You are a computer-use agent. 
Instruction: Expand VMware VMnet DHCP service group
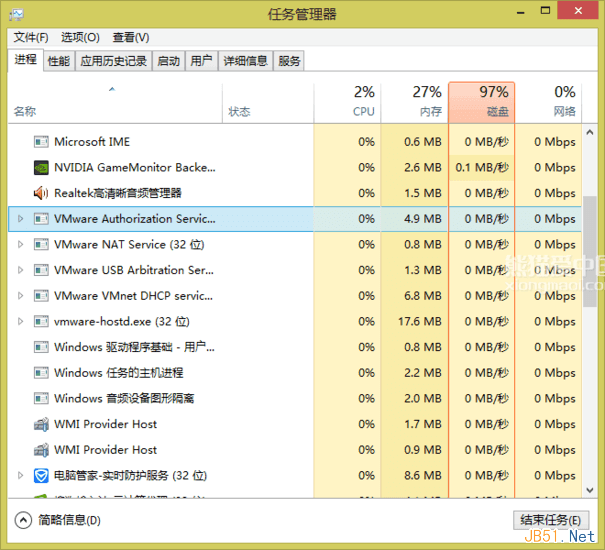click(x=20, y=296)
